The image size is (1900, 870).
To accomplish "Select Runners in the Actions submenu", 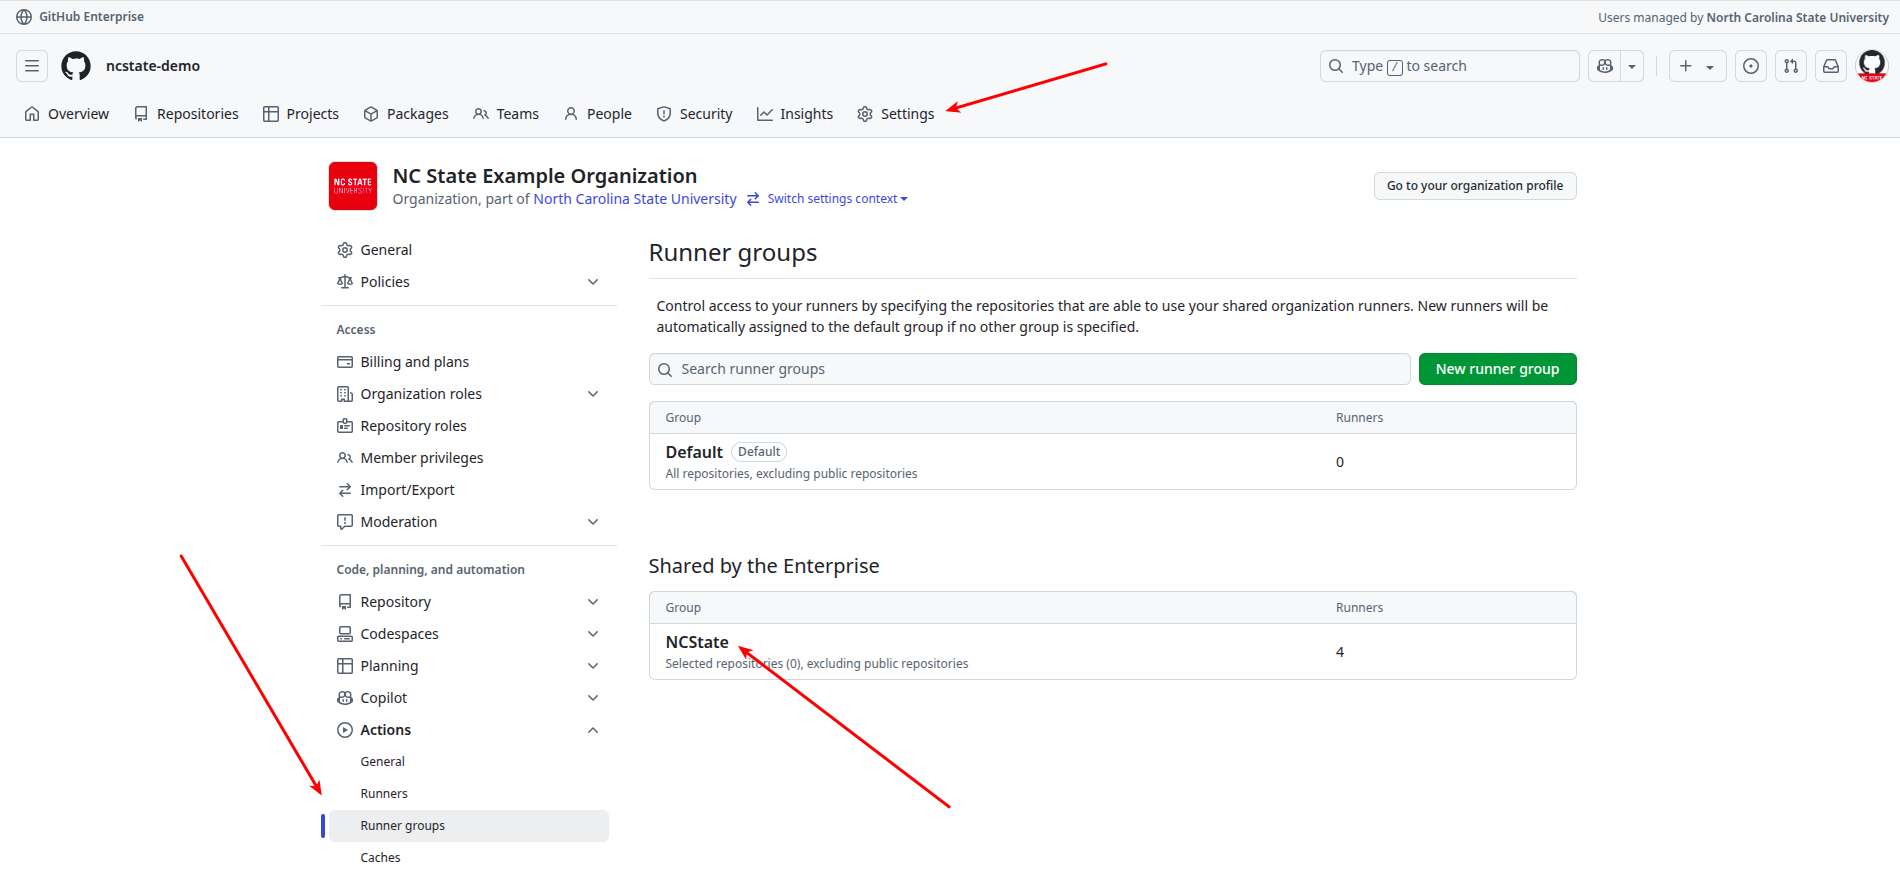I will 384,794.
